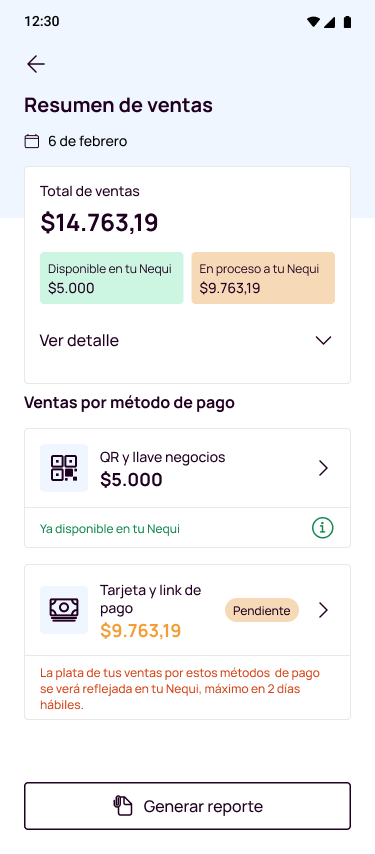The width and height of the screenshot is (375, 854).
Task: Tap the green info icon
Action: 323,528
